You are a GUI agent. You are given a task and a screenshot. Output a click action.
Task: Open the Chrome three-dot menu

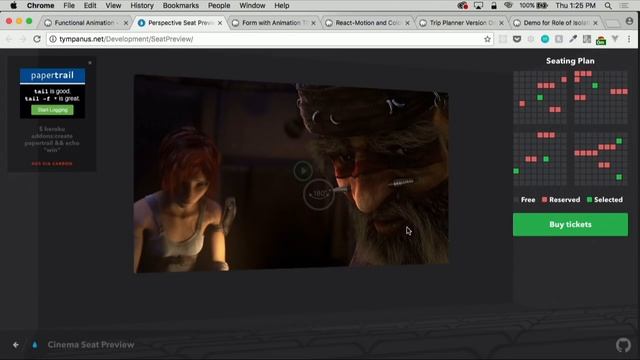tap(629, 39)
